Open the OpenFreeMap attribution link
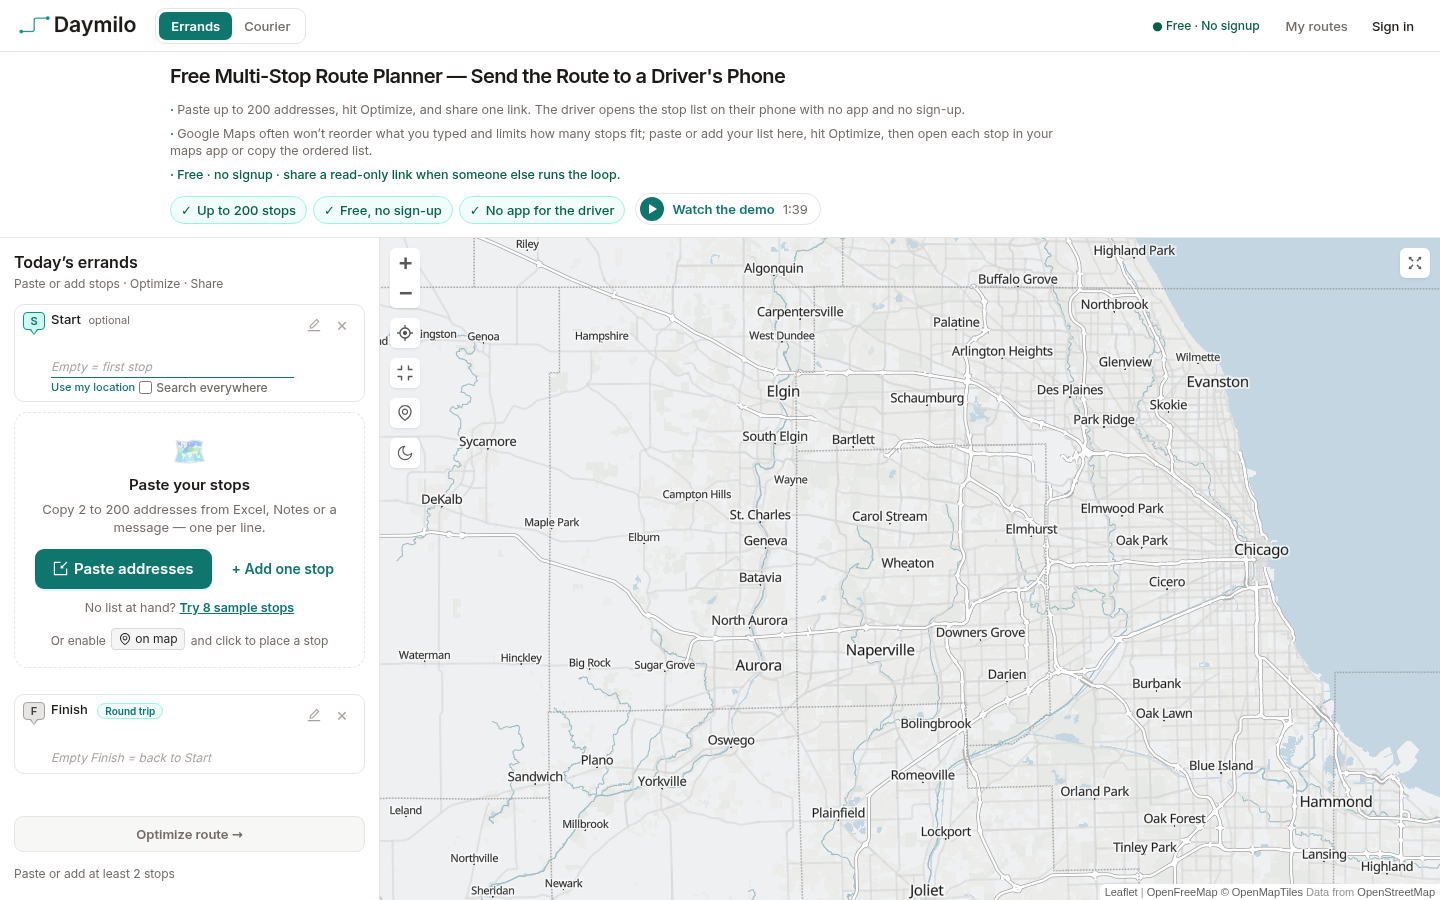1440x900 pixels. point(1182,892)
